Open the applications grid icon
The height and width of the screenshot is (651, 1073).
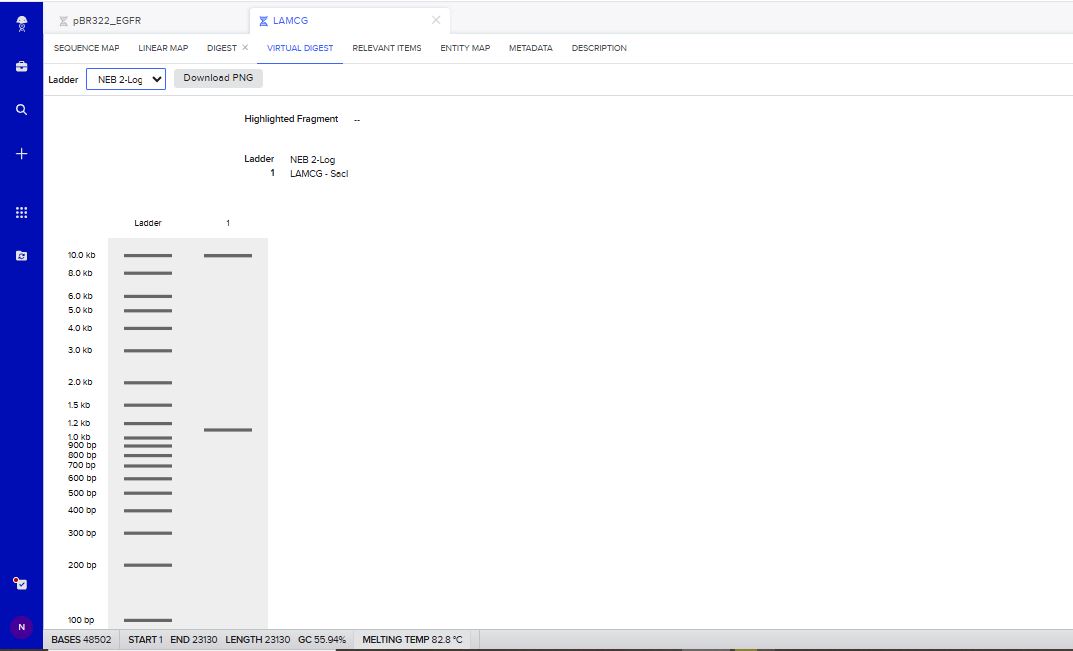tap(21, 212)
